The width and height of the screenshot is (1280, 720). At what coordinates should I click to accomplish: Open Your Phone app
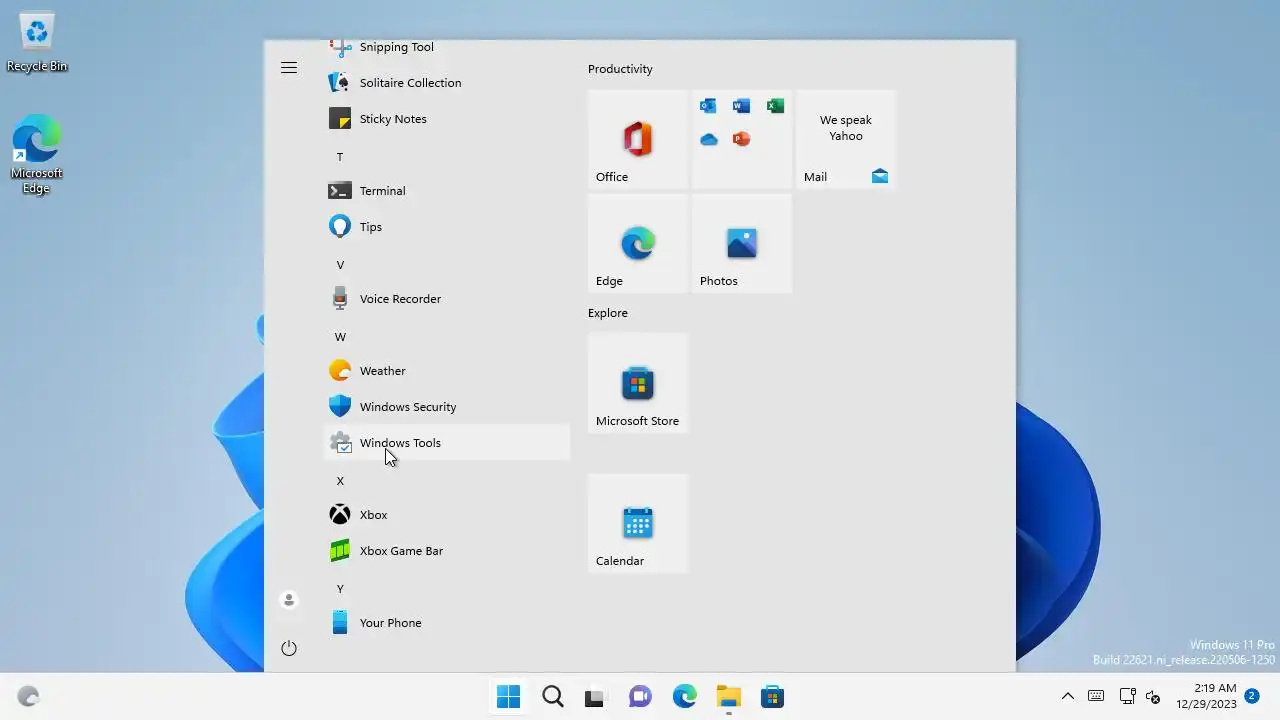(x=447, y=623)
